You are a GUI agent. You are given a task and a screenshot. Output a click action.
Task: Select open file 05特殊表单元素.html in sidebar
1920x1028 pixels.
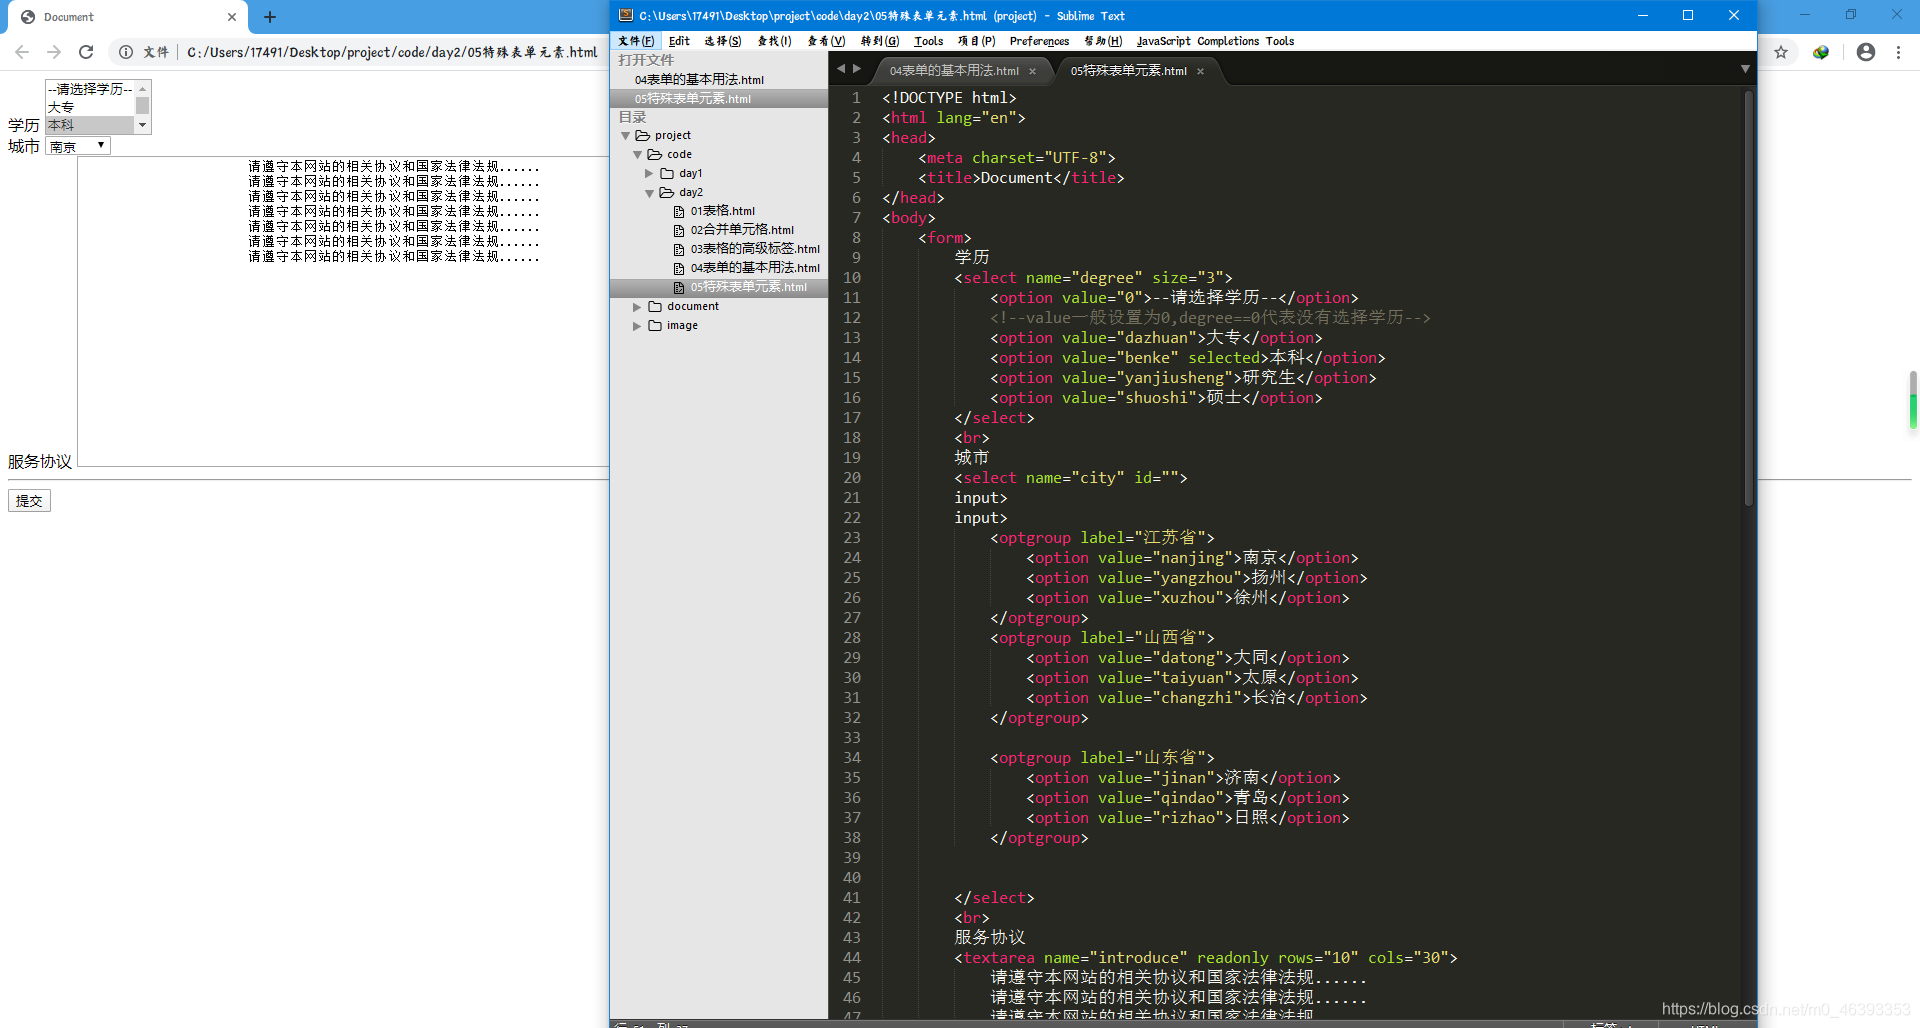692,98
